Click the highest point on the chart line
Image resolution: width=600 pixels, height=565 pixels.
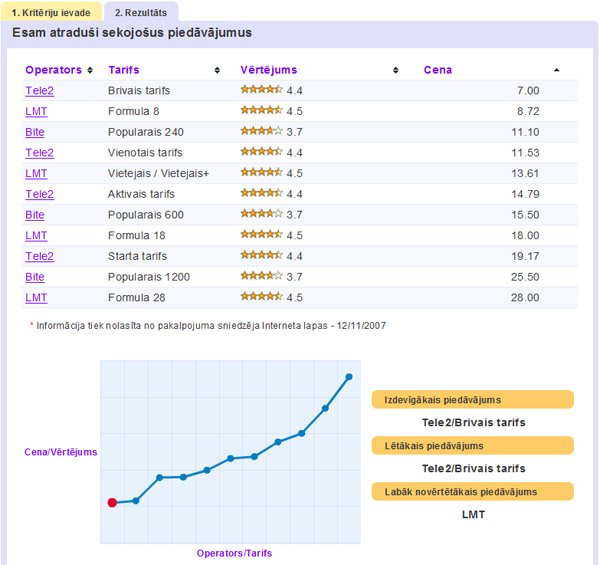(x=349, y=377)
